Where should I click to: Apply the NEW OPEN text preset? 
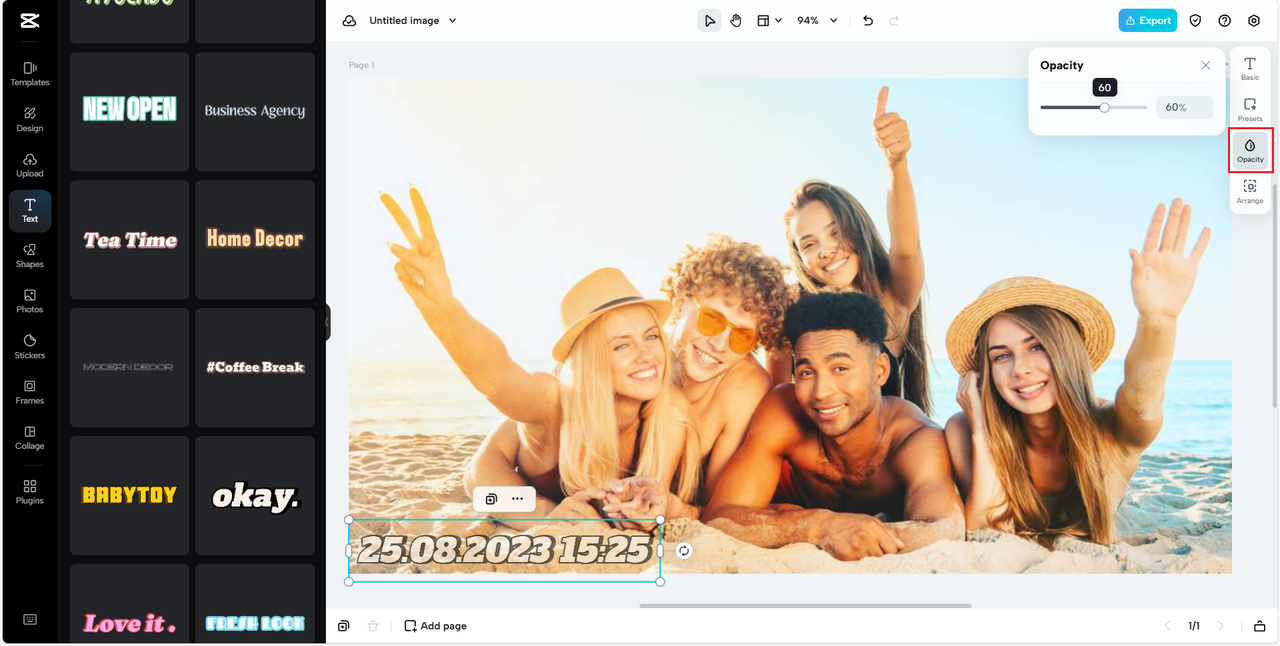point(130,111)
